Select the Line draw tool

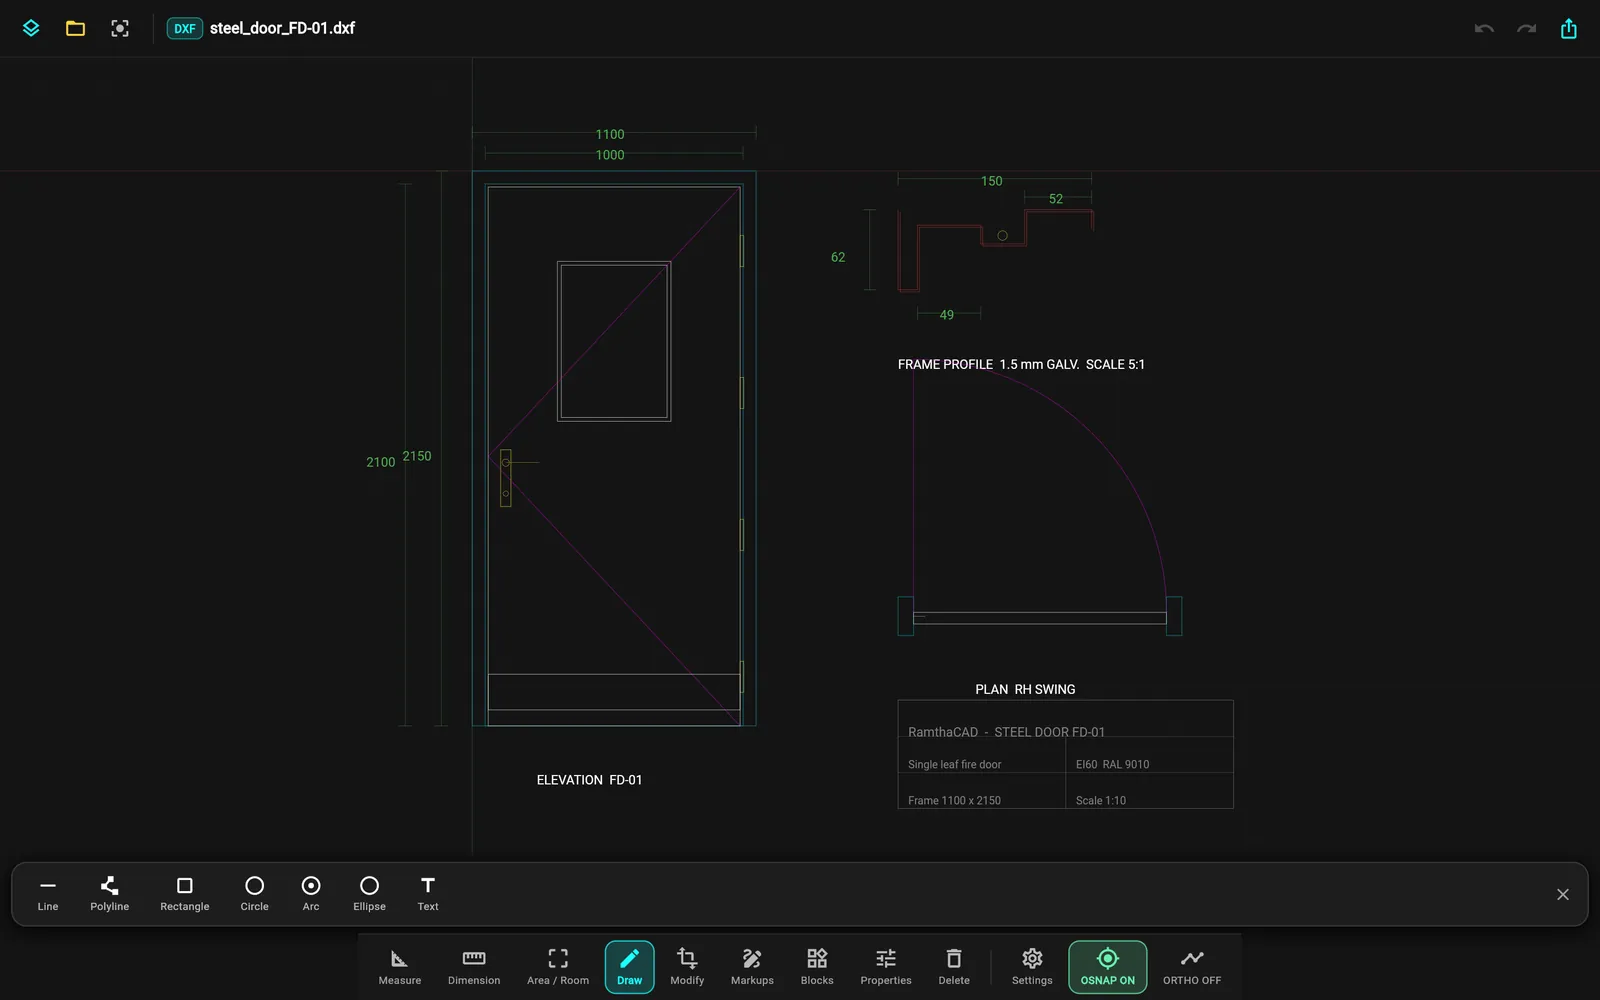point(48,894)
